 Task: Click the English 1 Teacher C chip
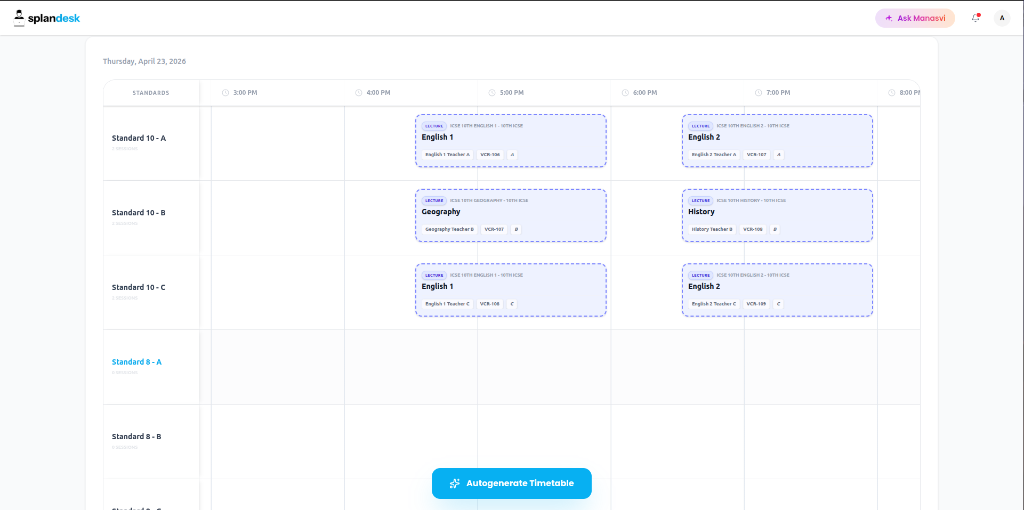[x=447, y=304]
